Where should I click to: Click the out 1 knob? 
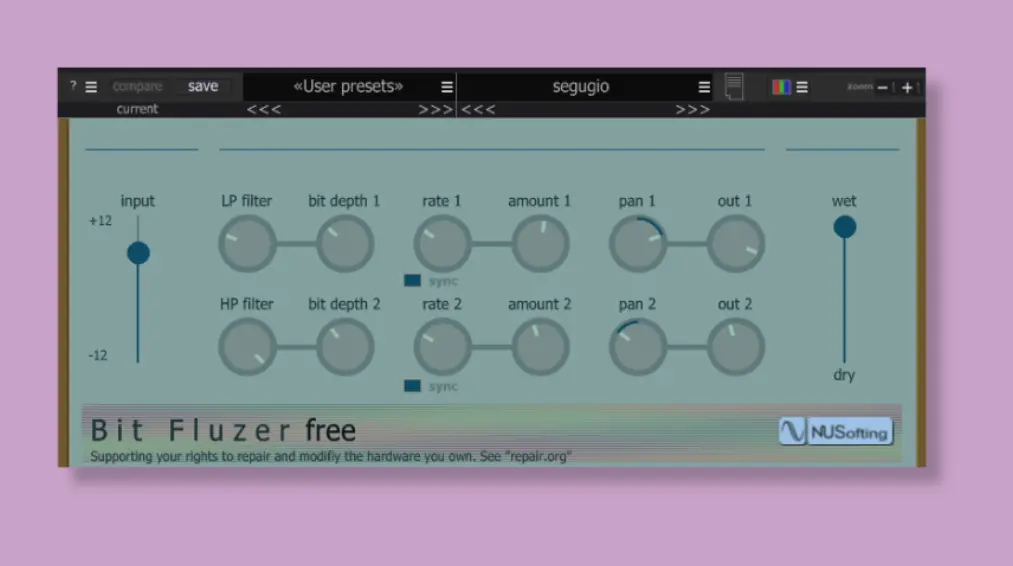736,244
